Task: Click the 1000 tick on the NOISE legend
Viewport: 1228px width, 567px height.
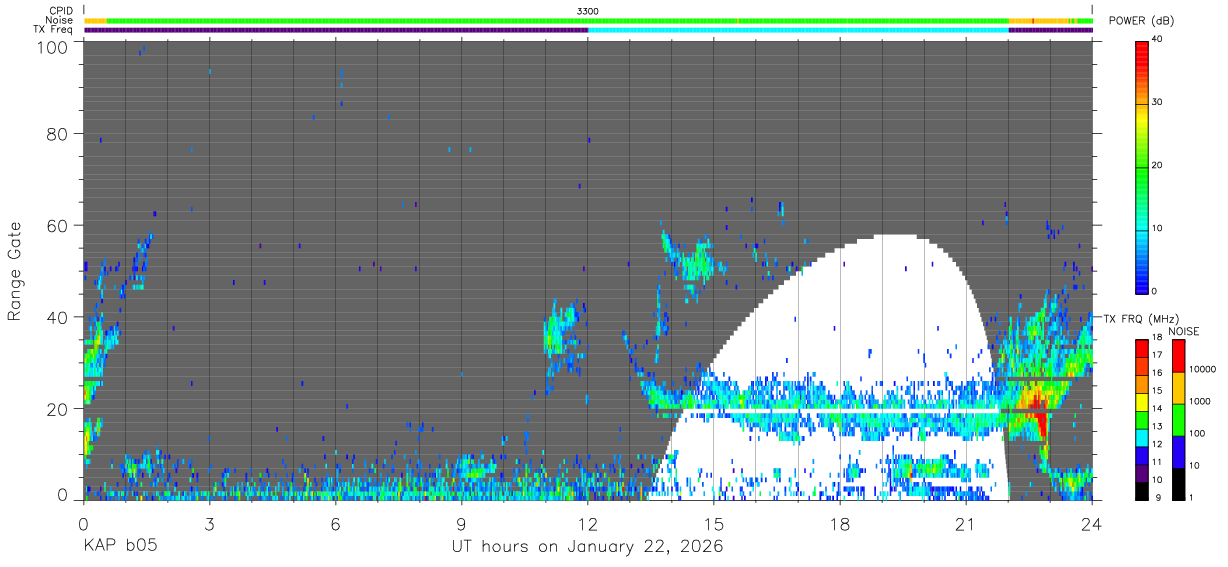Action: pos(1198,402)
